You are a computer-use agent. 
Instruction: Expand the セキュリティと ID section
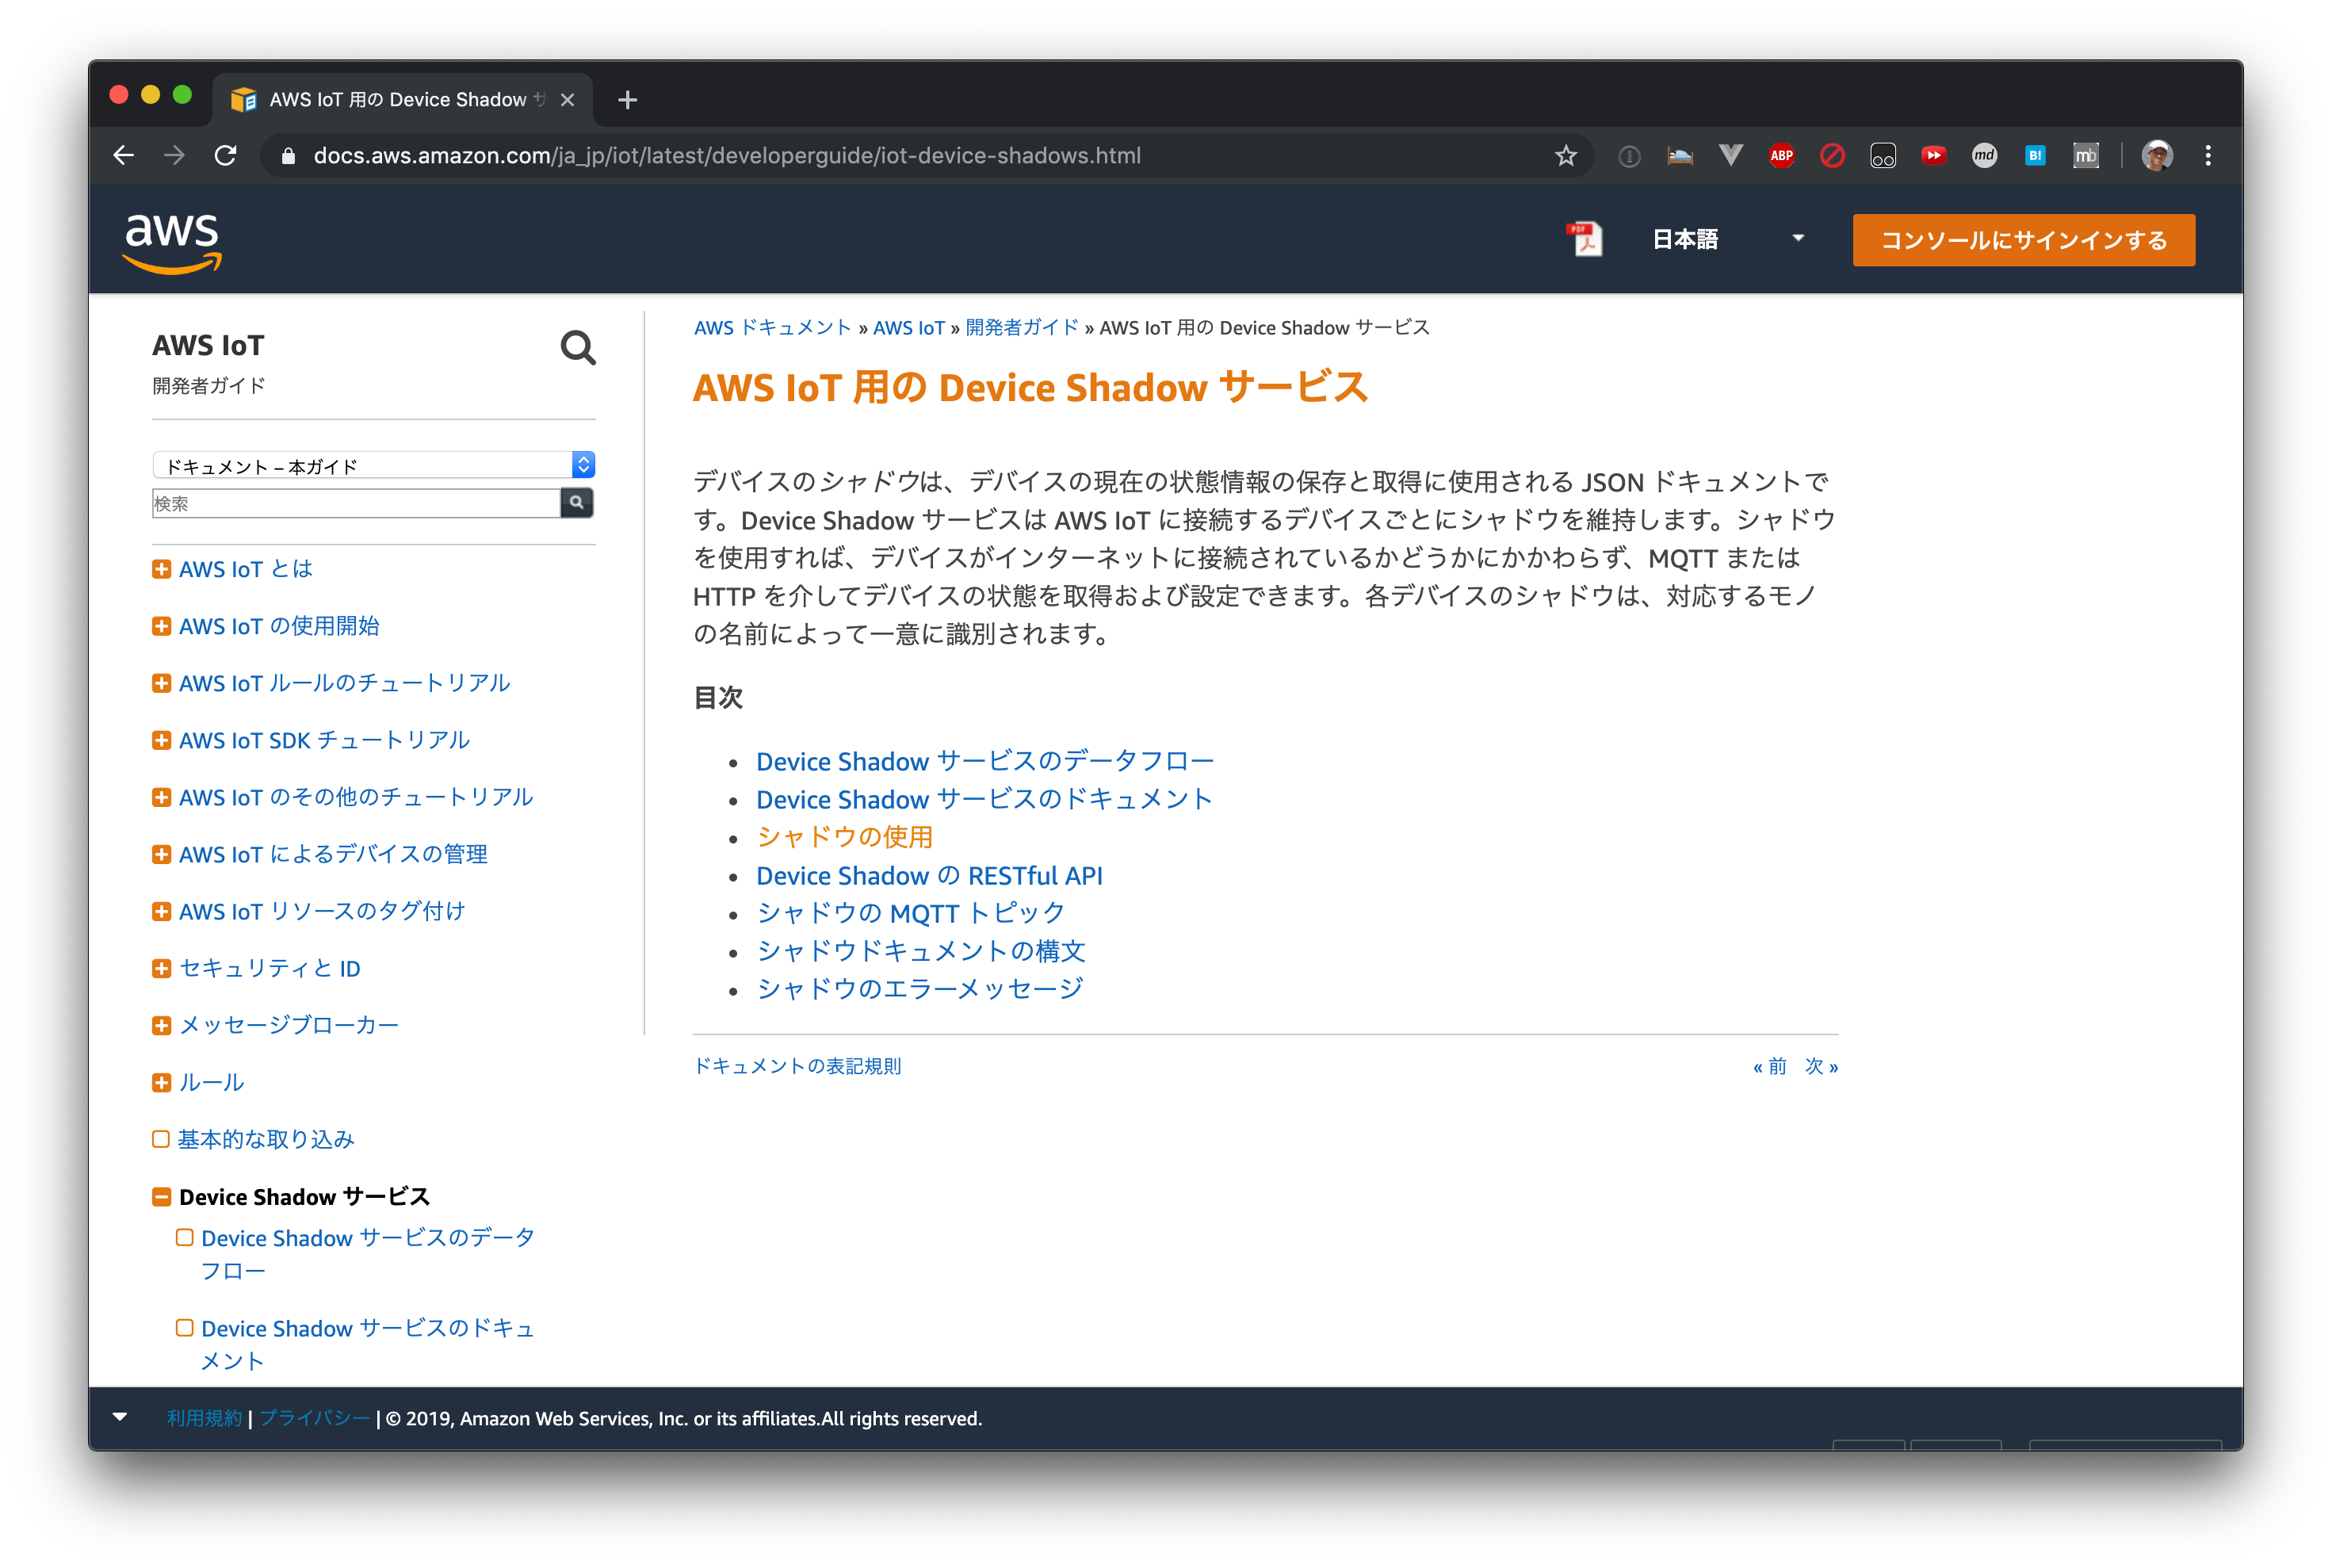(x=161, y=968)
